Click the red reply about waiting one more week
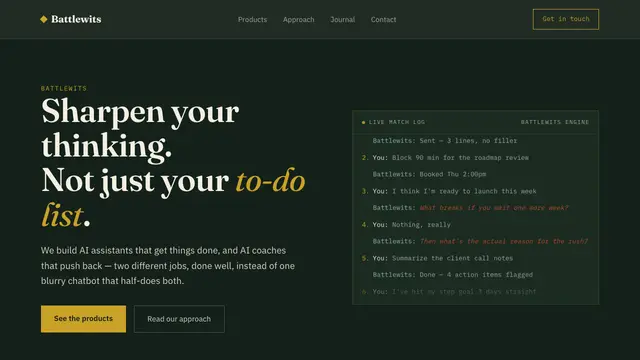The height and width of the screenshot is (360, 640). click(x=494, y=208)
